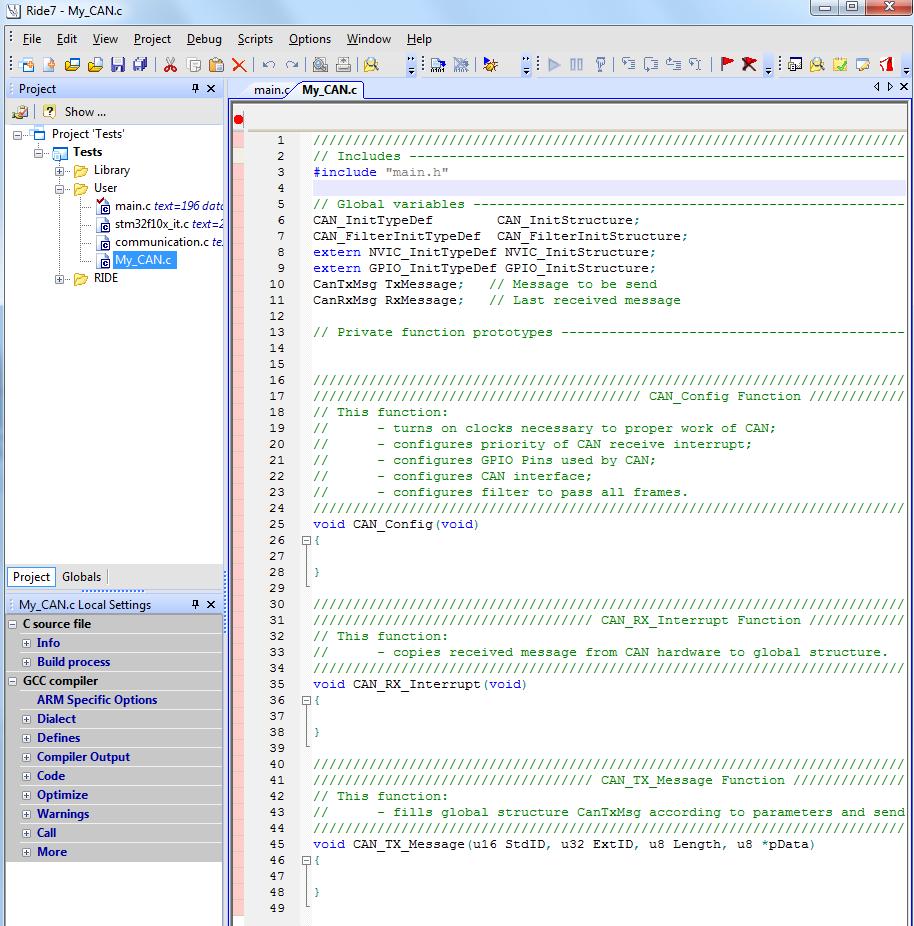Click the Open file folder icon
Viewport: 914px width, 926px height.
pyautogui.click(x=95, y=64)
